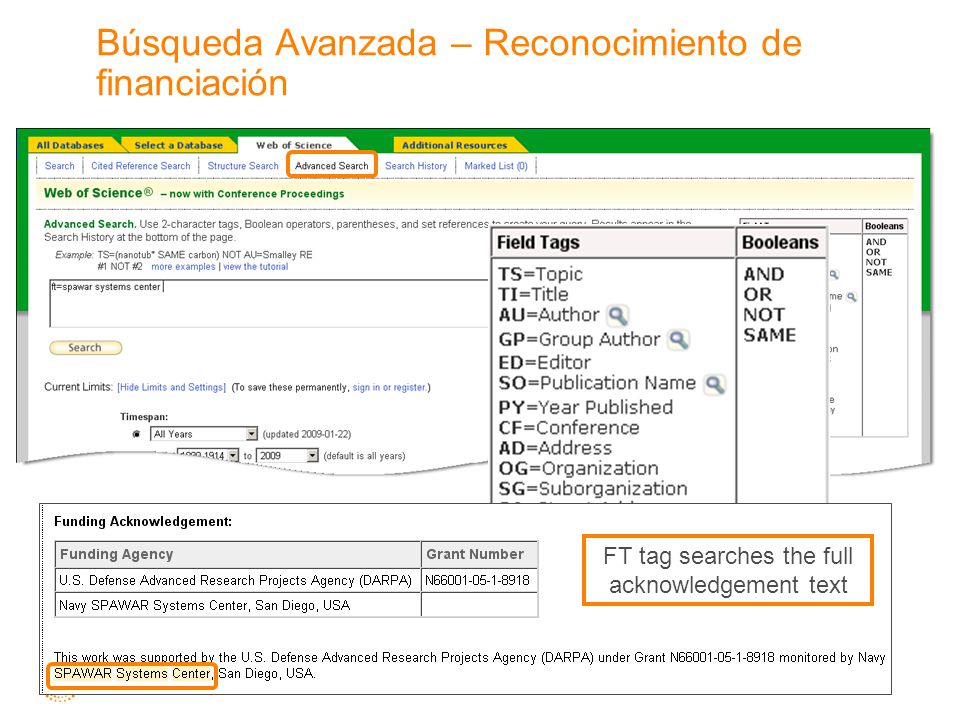The height and width of the screenshot is (720, 960).
Task: Click the SG=Suborganization field tag
Action: point(593,489)
